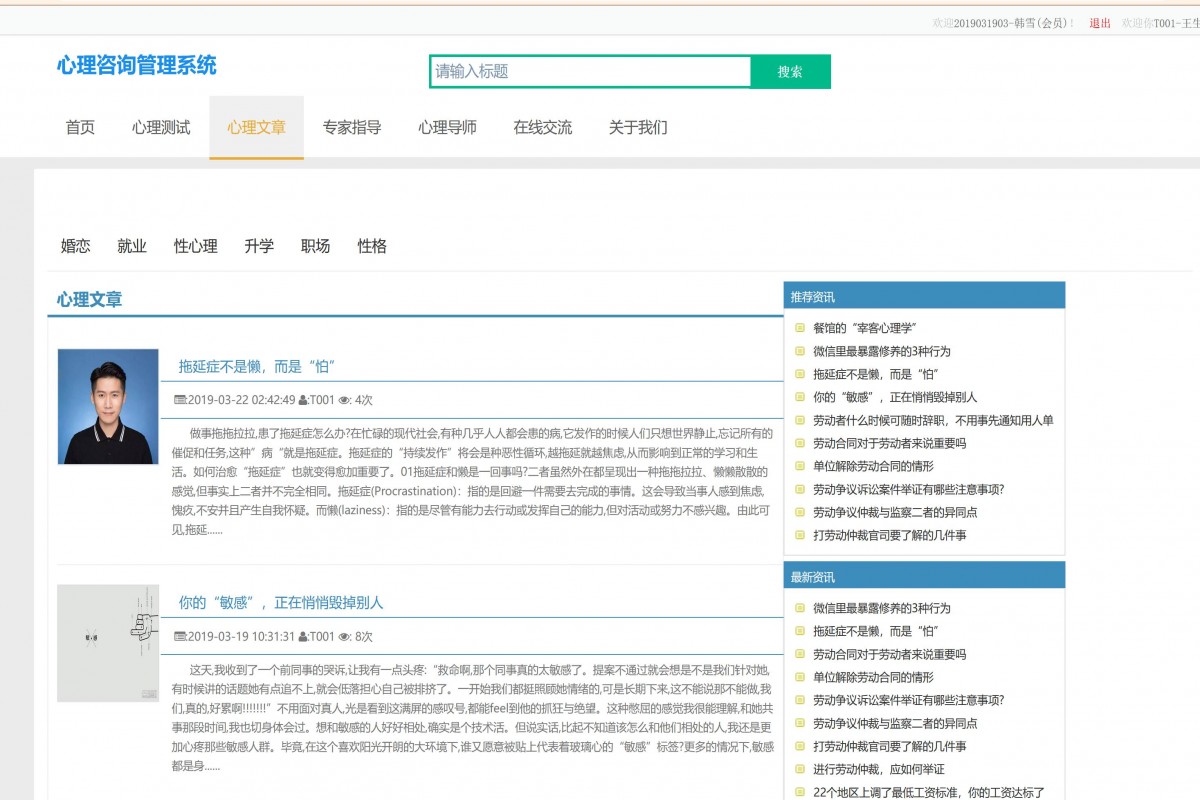1200x800 pixels.
Task: Click the author icon next to T001 on first article
Action: 303,400
